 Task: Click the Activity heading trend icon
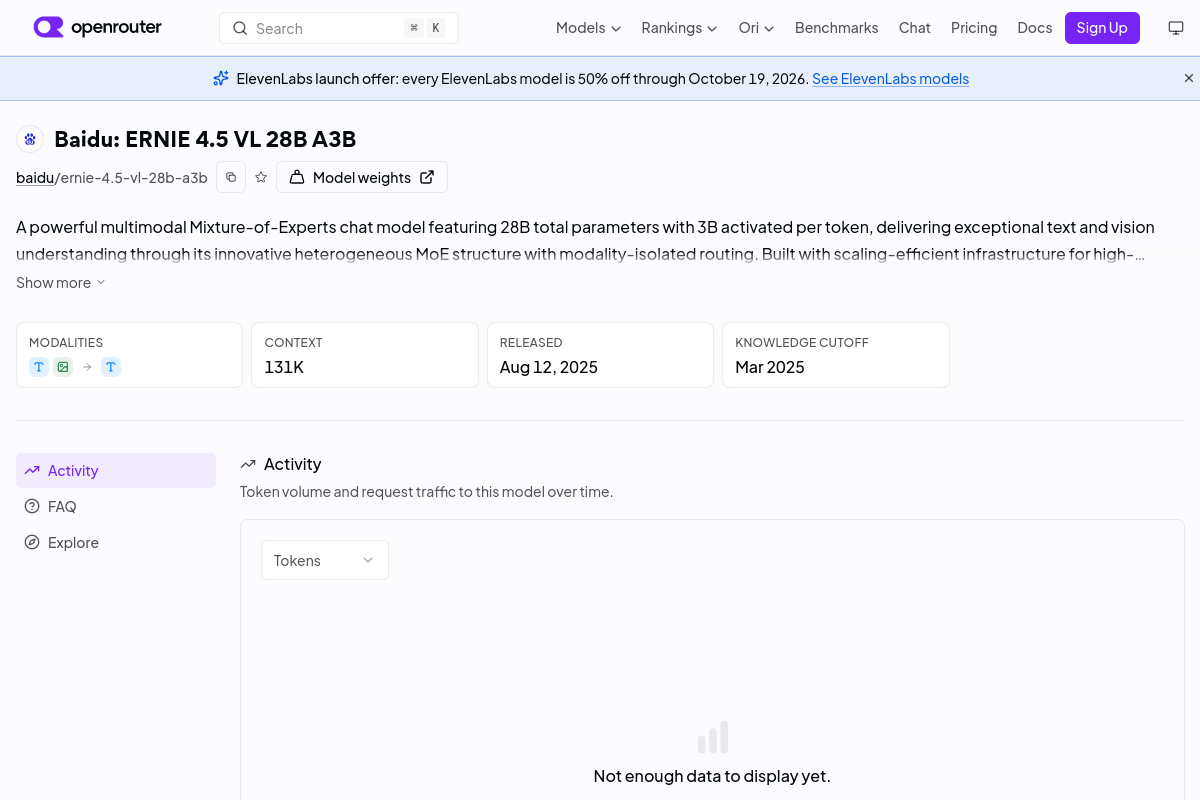click(x=248, y=464)
